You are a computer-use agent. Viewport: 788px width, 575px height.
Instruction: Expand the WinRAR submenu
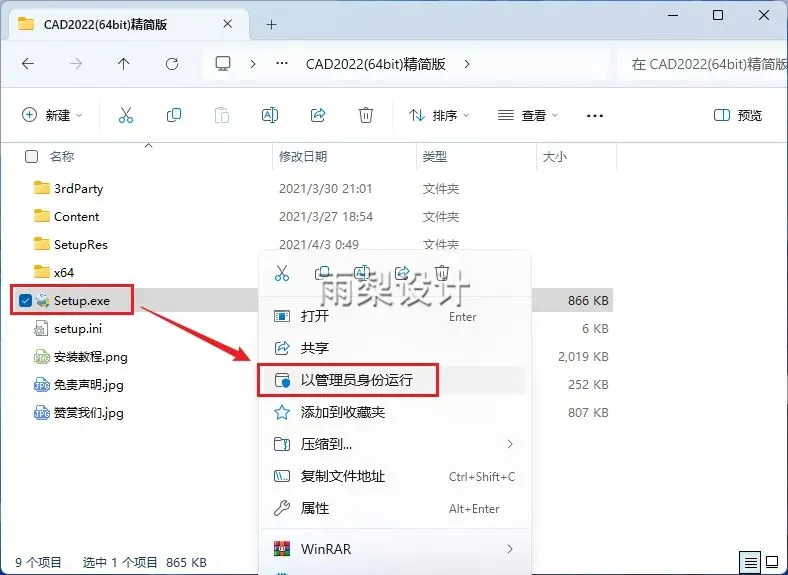click(x=510, y=549)
